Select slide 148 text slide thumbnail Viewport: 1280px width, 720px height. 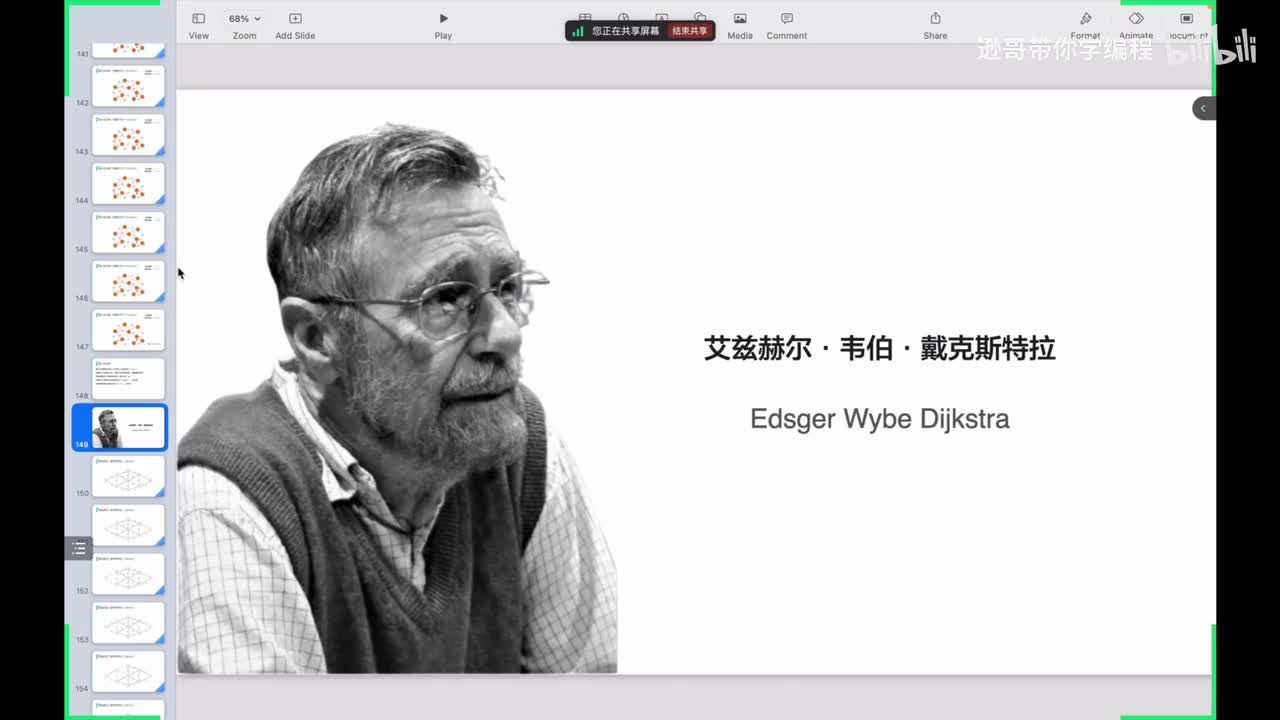click(x=129, y=379)
